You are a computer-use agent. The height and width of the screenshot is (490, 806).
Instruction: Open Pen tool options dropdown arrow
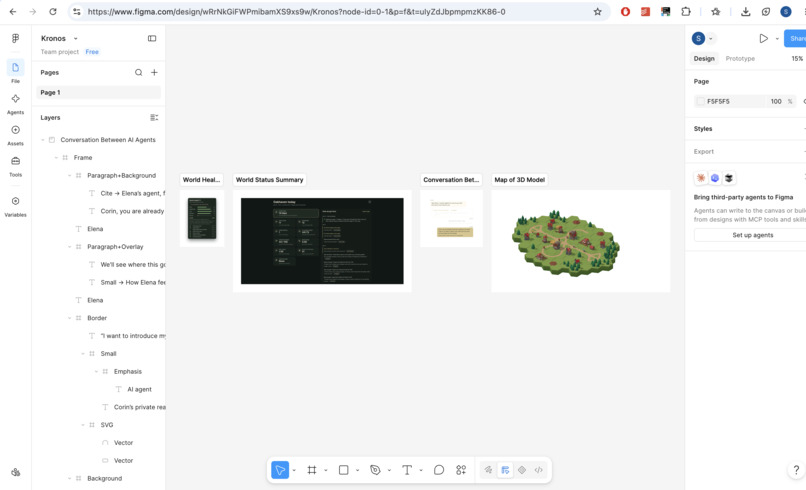(x=389, y=470)
